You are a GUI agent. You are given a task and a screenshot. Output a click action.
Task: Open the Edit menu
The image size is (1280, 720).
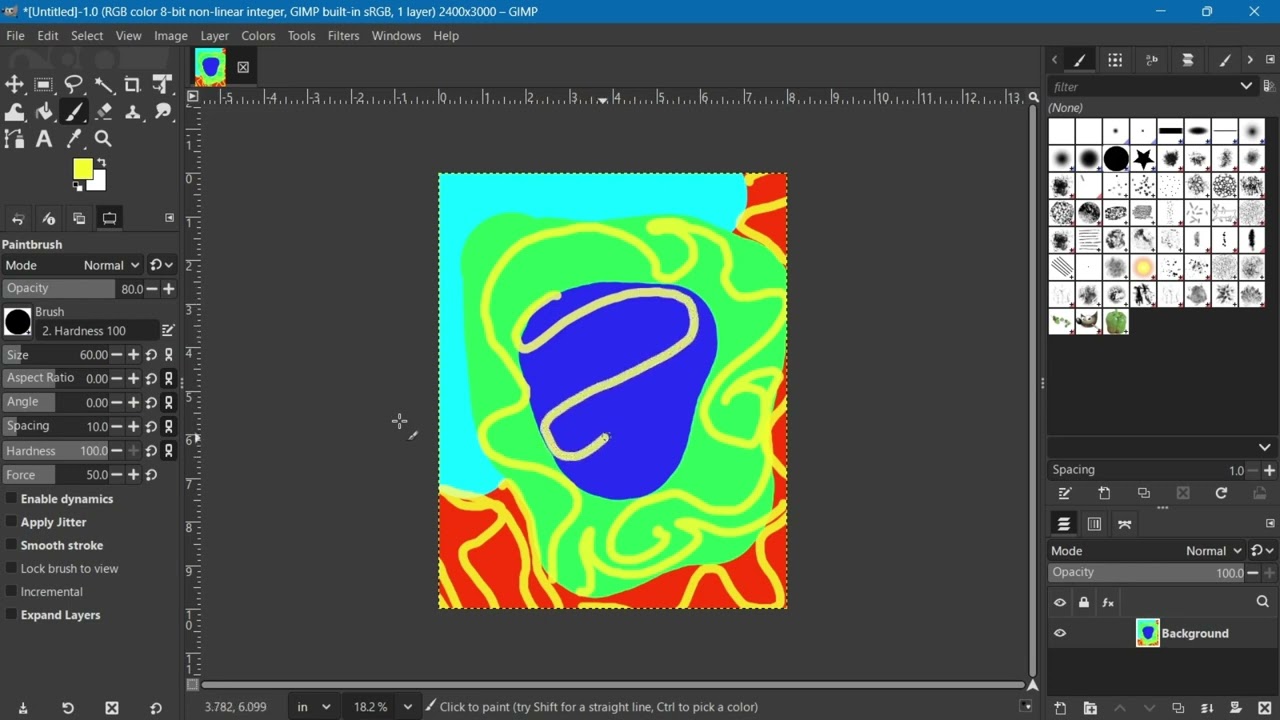48,36
